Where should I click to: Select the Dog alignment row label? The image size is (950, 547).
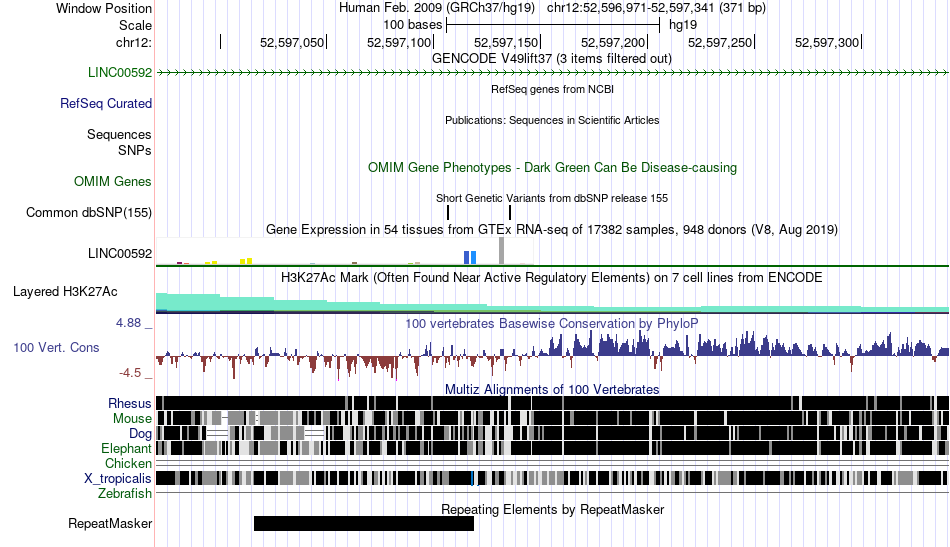point(140,433)
